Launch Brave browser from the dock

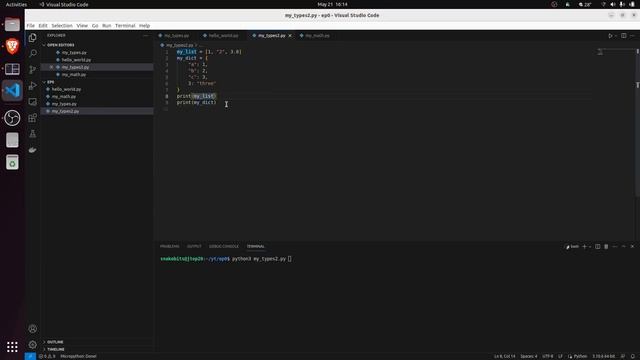click(12, 47)
